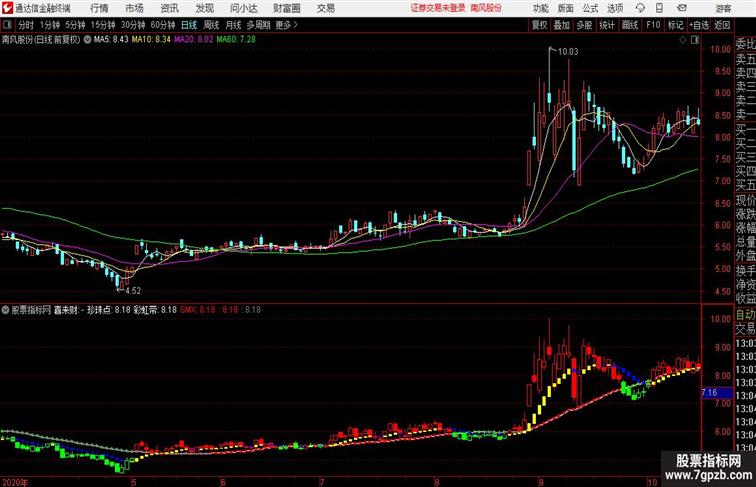The width and height of the screenshot is (756, 487).
Task: Open the 功能 menu
Action: [540, 8]
